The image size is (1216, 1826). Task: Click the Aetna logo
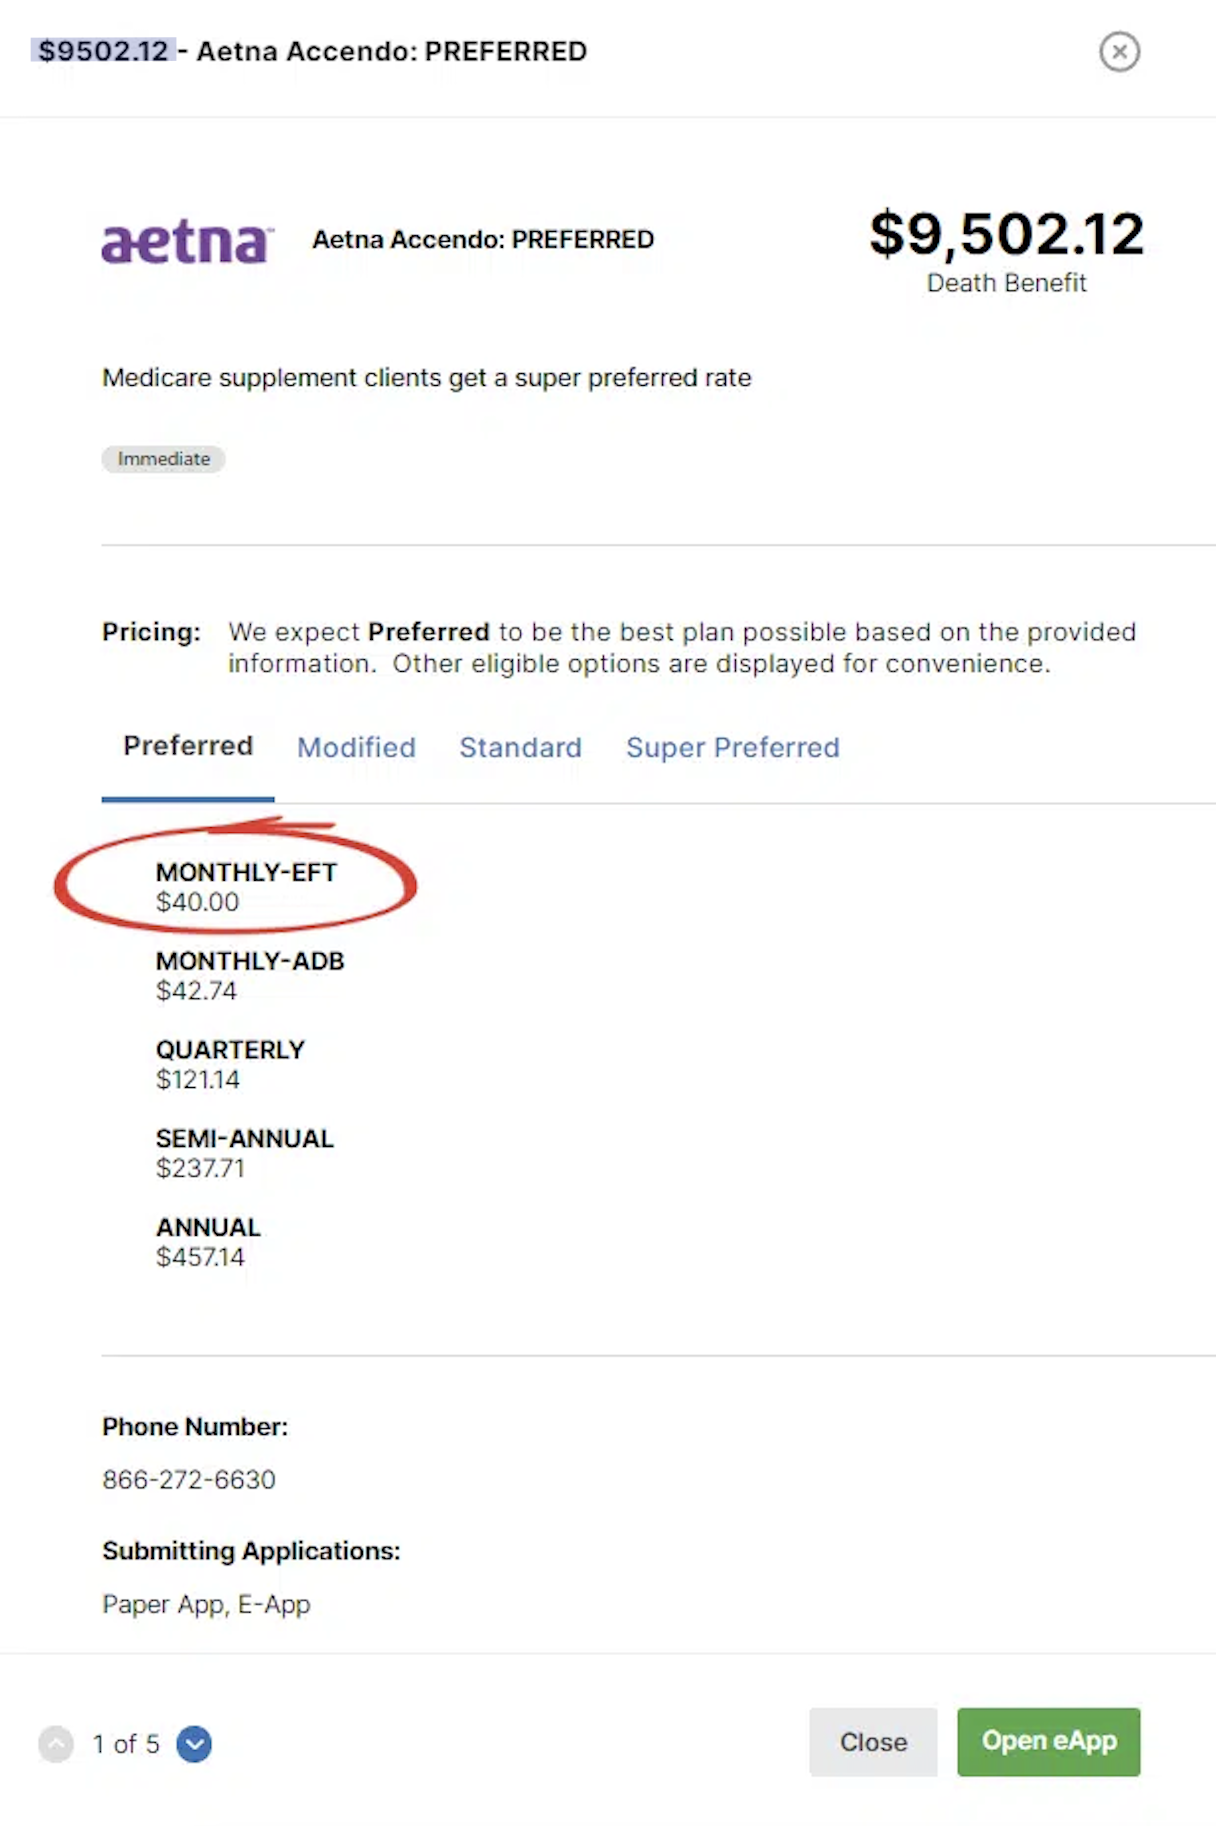186,242
